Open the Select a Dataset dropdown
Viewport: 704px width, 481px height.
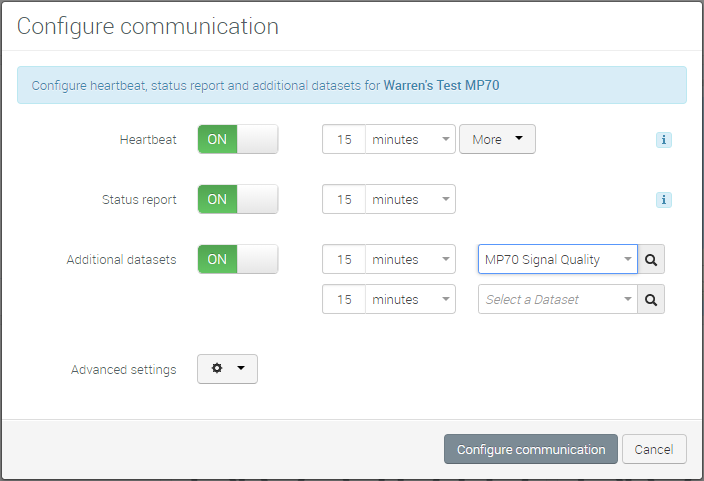click(x=557, y=299)
